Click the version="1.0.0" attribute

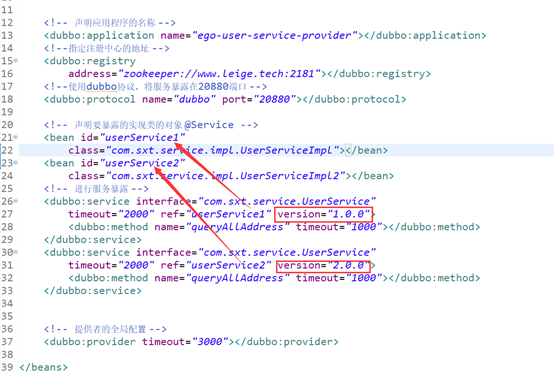click(323, 214)
